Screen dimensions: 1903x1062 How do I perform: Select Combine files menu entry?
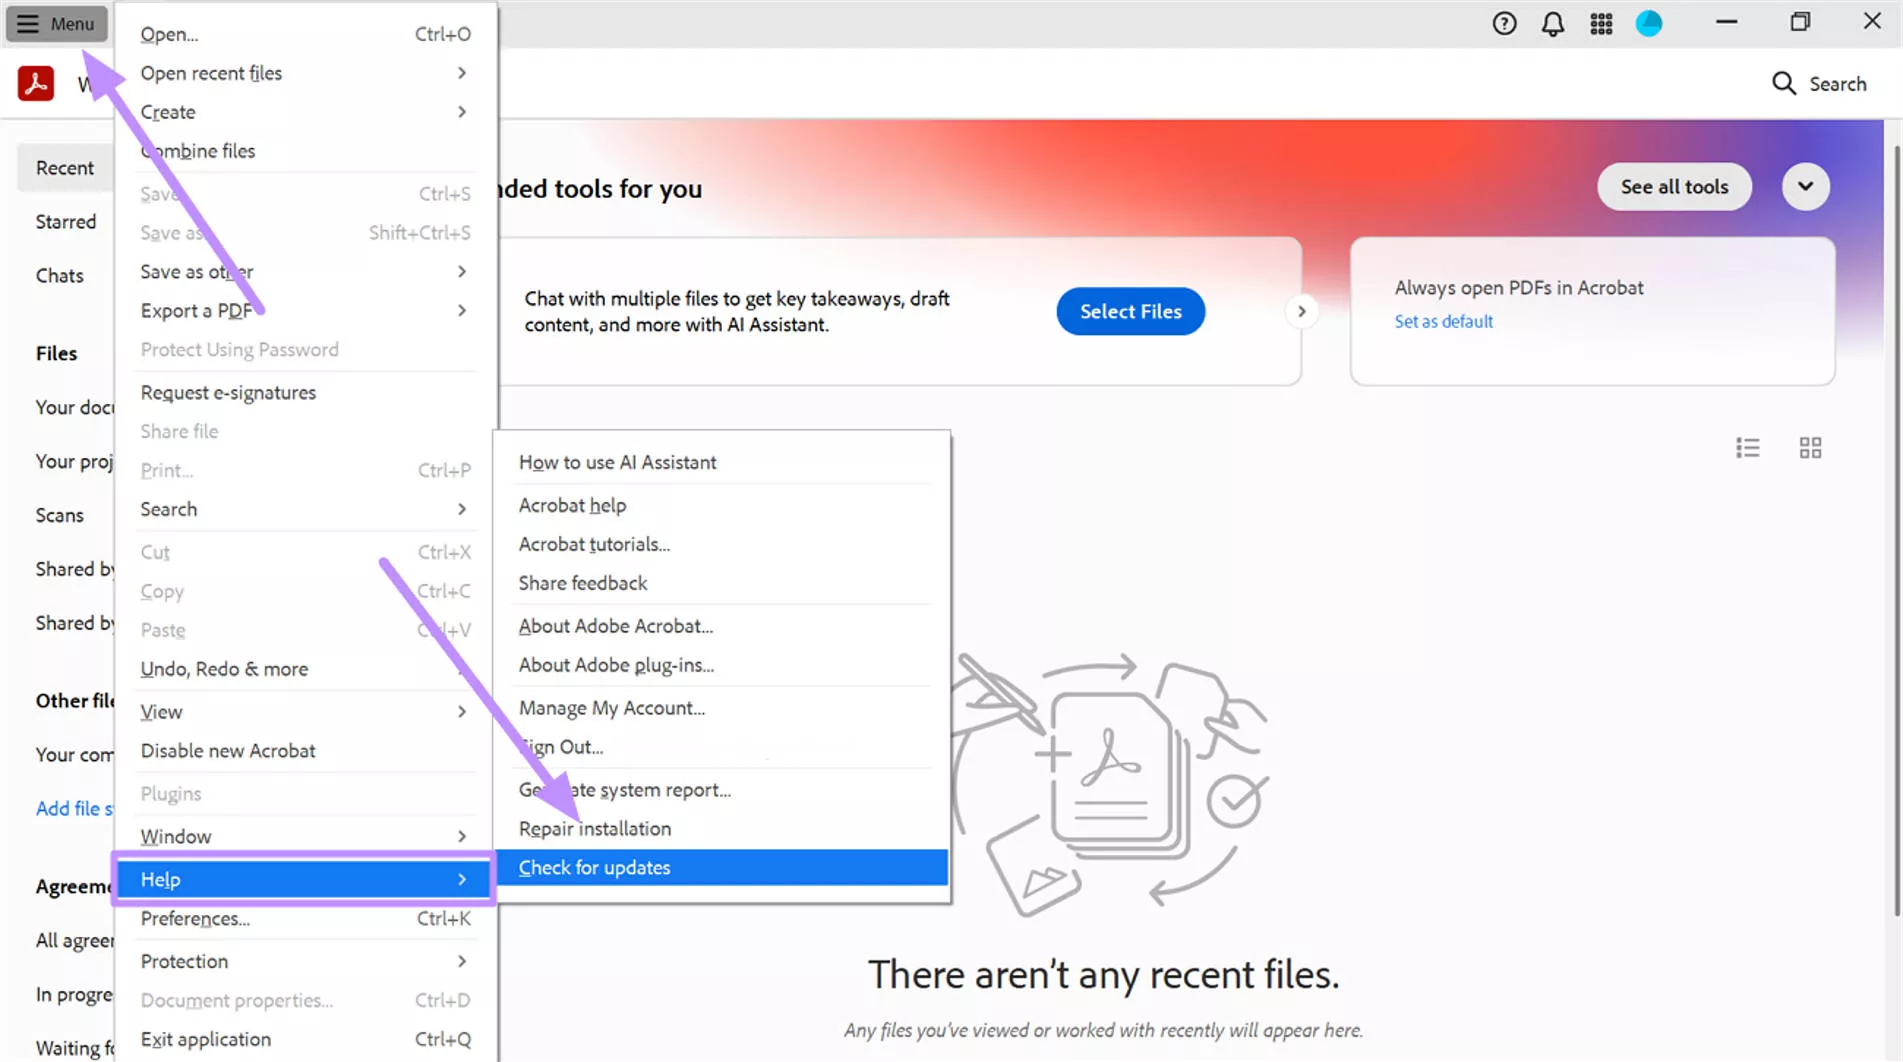tap(305, 151)
